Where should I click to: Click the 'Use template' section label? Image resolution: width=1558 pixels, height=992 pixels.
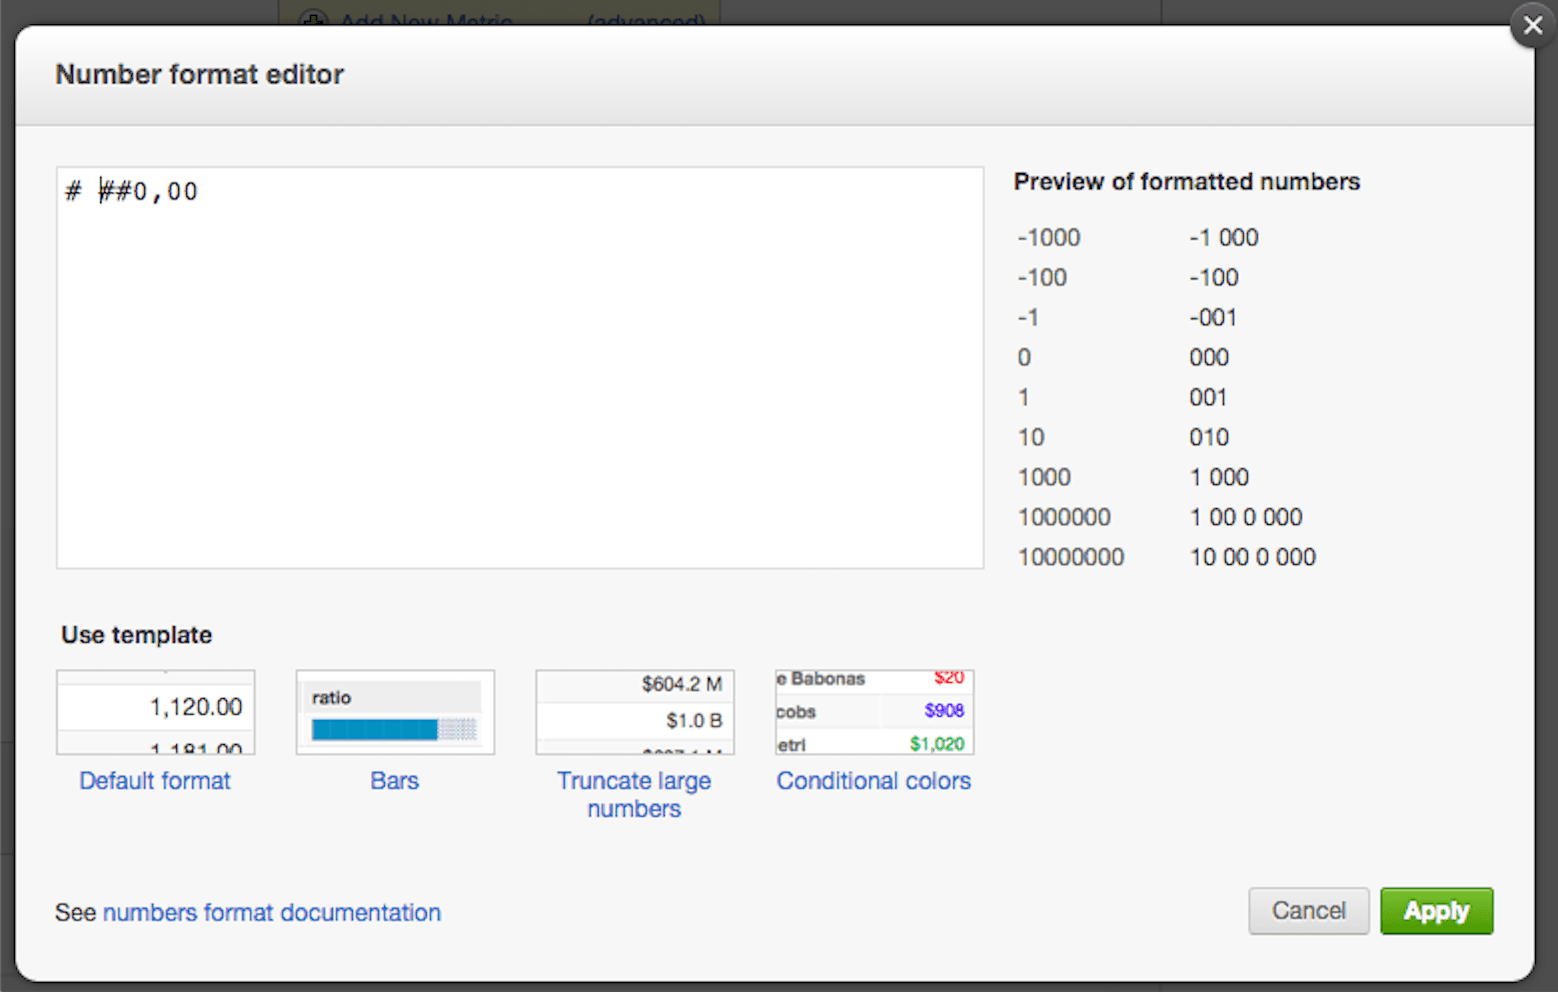pyautogui.click(x=136, y=635)
